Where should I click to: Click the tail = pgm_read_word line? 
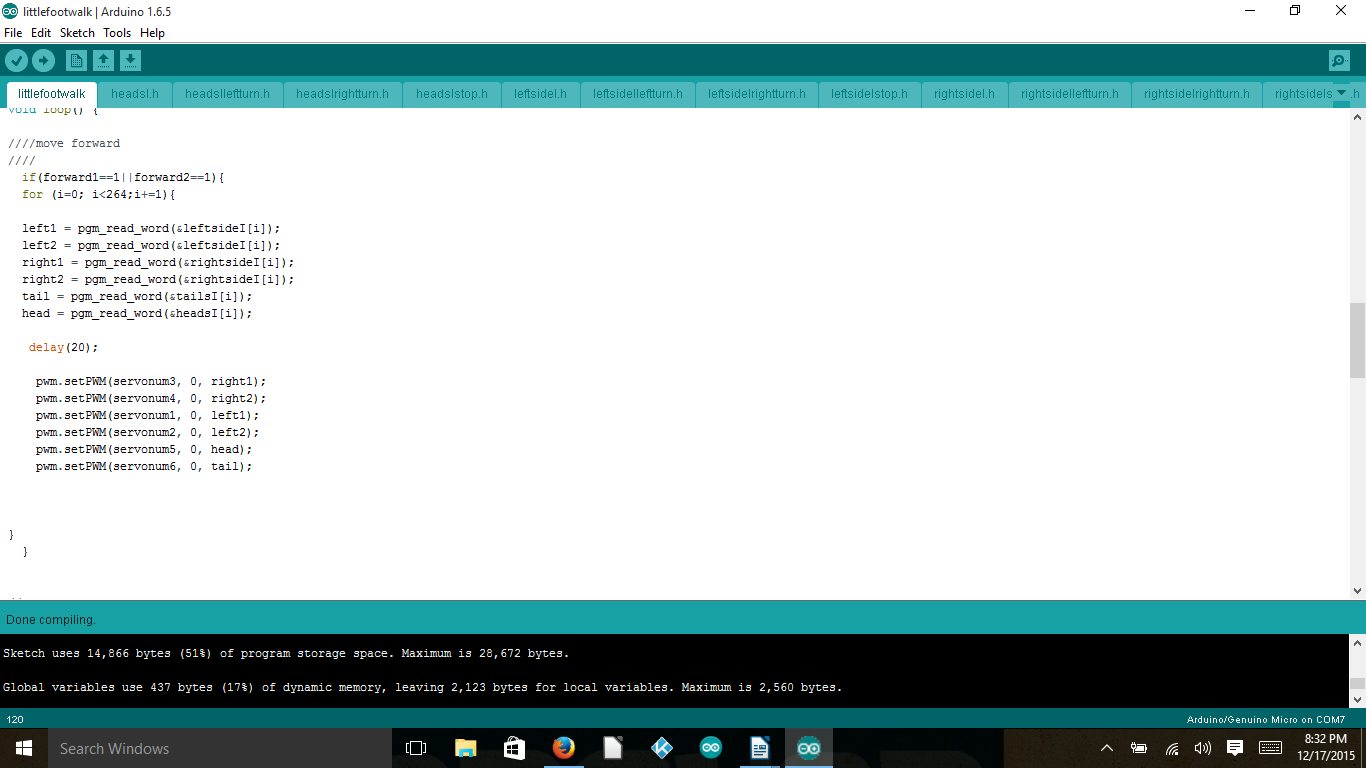click(x=137, y=296)
